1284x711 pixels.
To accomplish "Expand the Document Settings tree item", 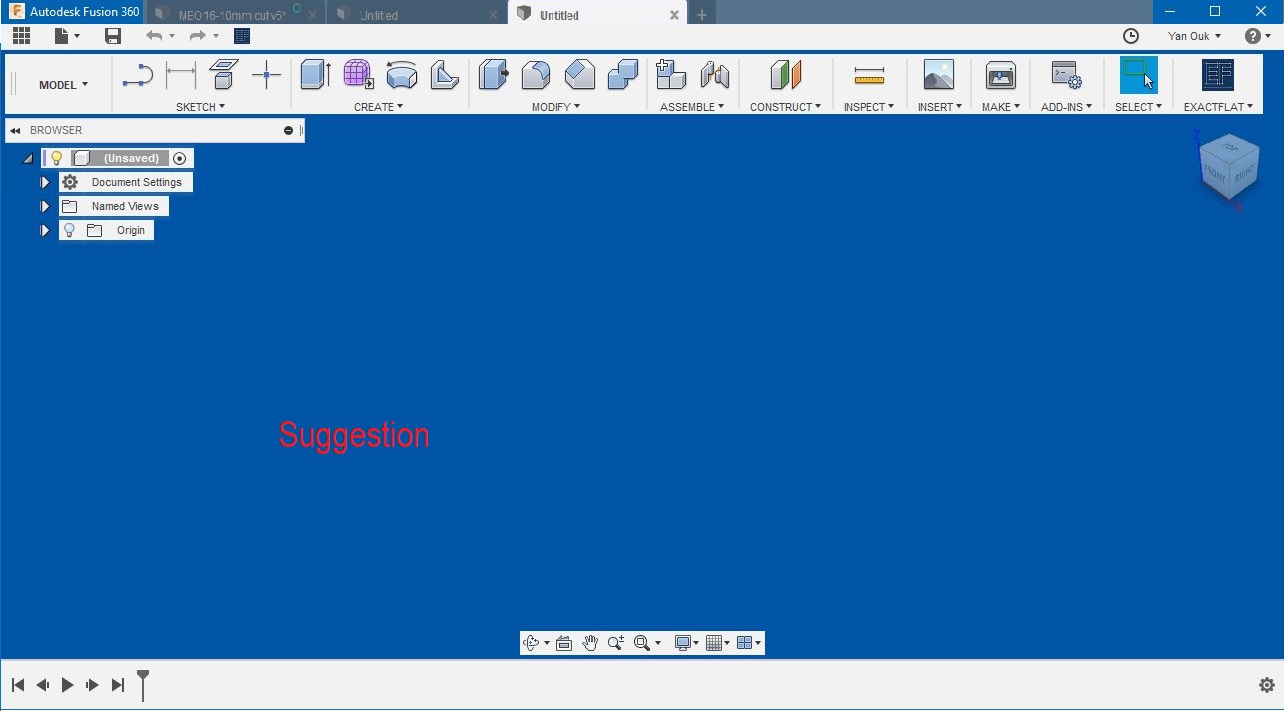I will coord(44,182).
